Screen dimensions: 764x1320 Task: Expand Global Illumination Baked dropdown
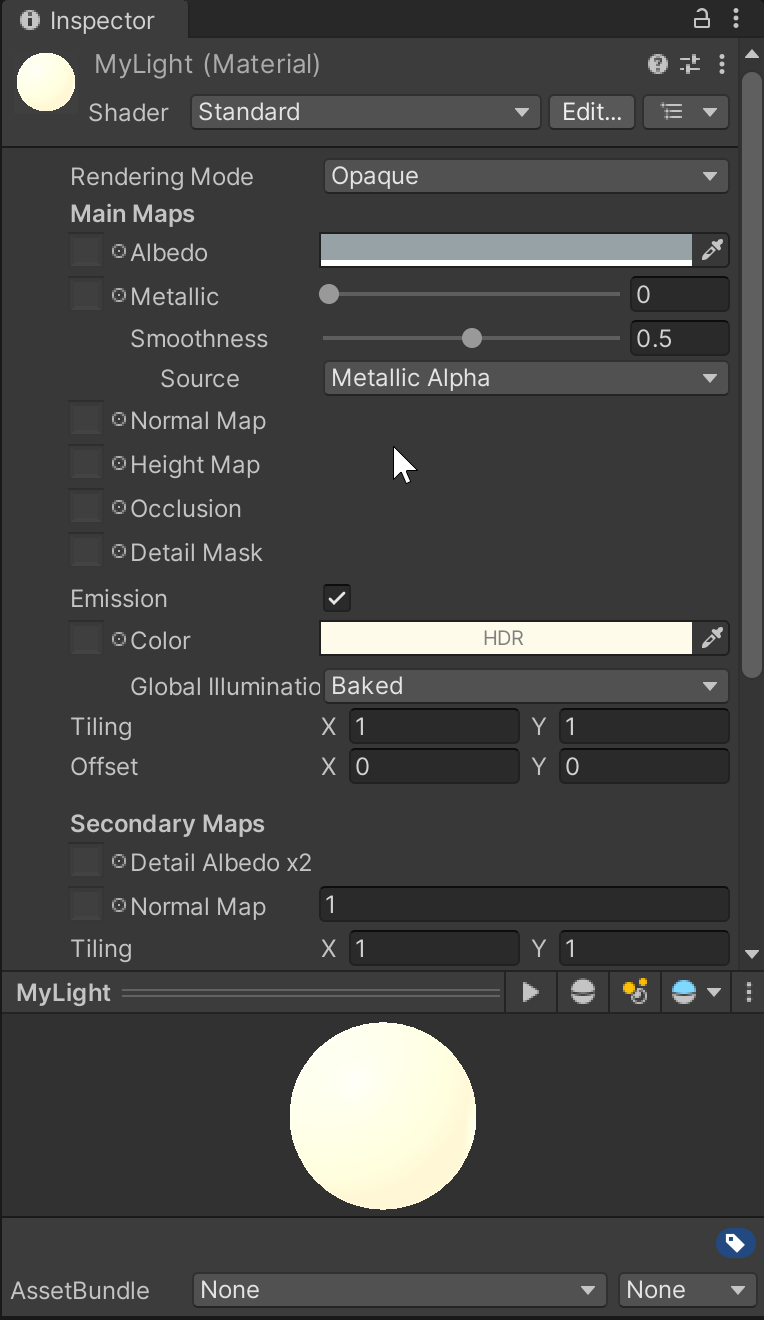[x=526, y=686]
